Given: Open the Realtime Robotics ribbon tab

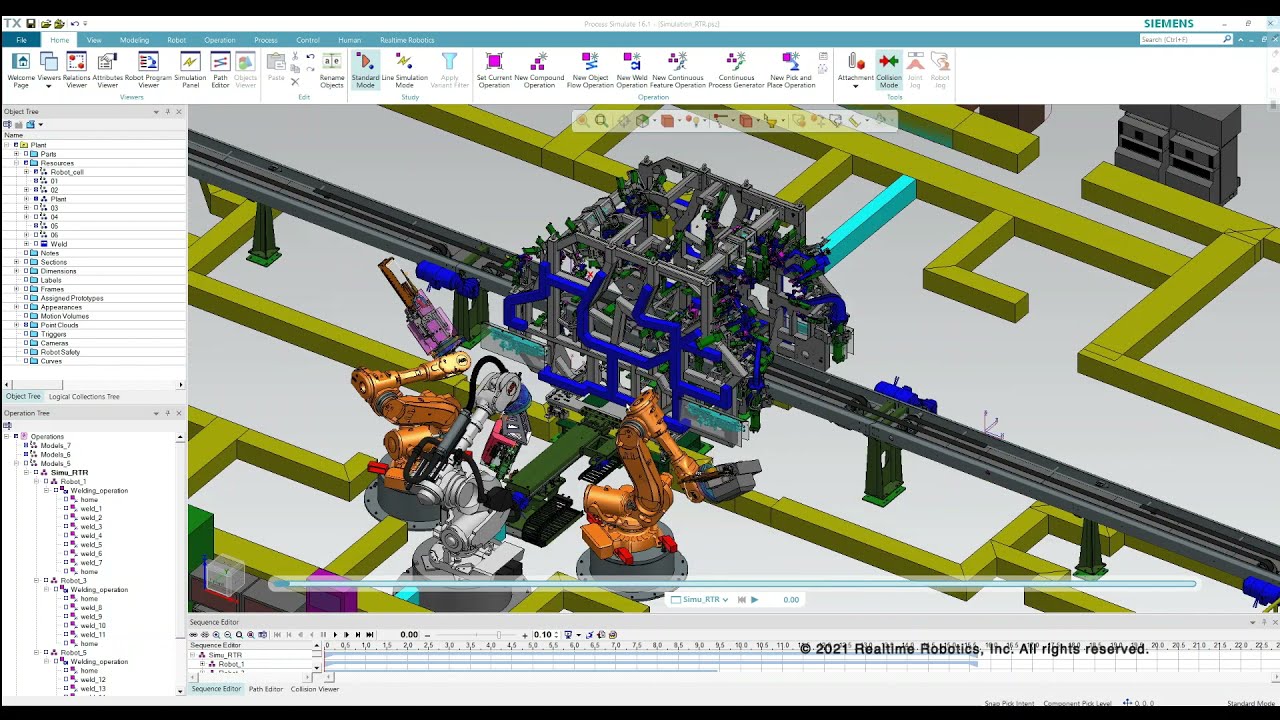Looking at the screenshot, I should [407, 40].
